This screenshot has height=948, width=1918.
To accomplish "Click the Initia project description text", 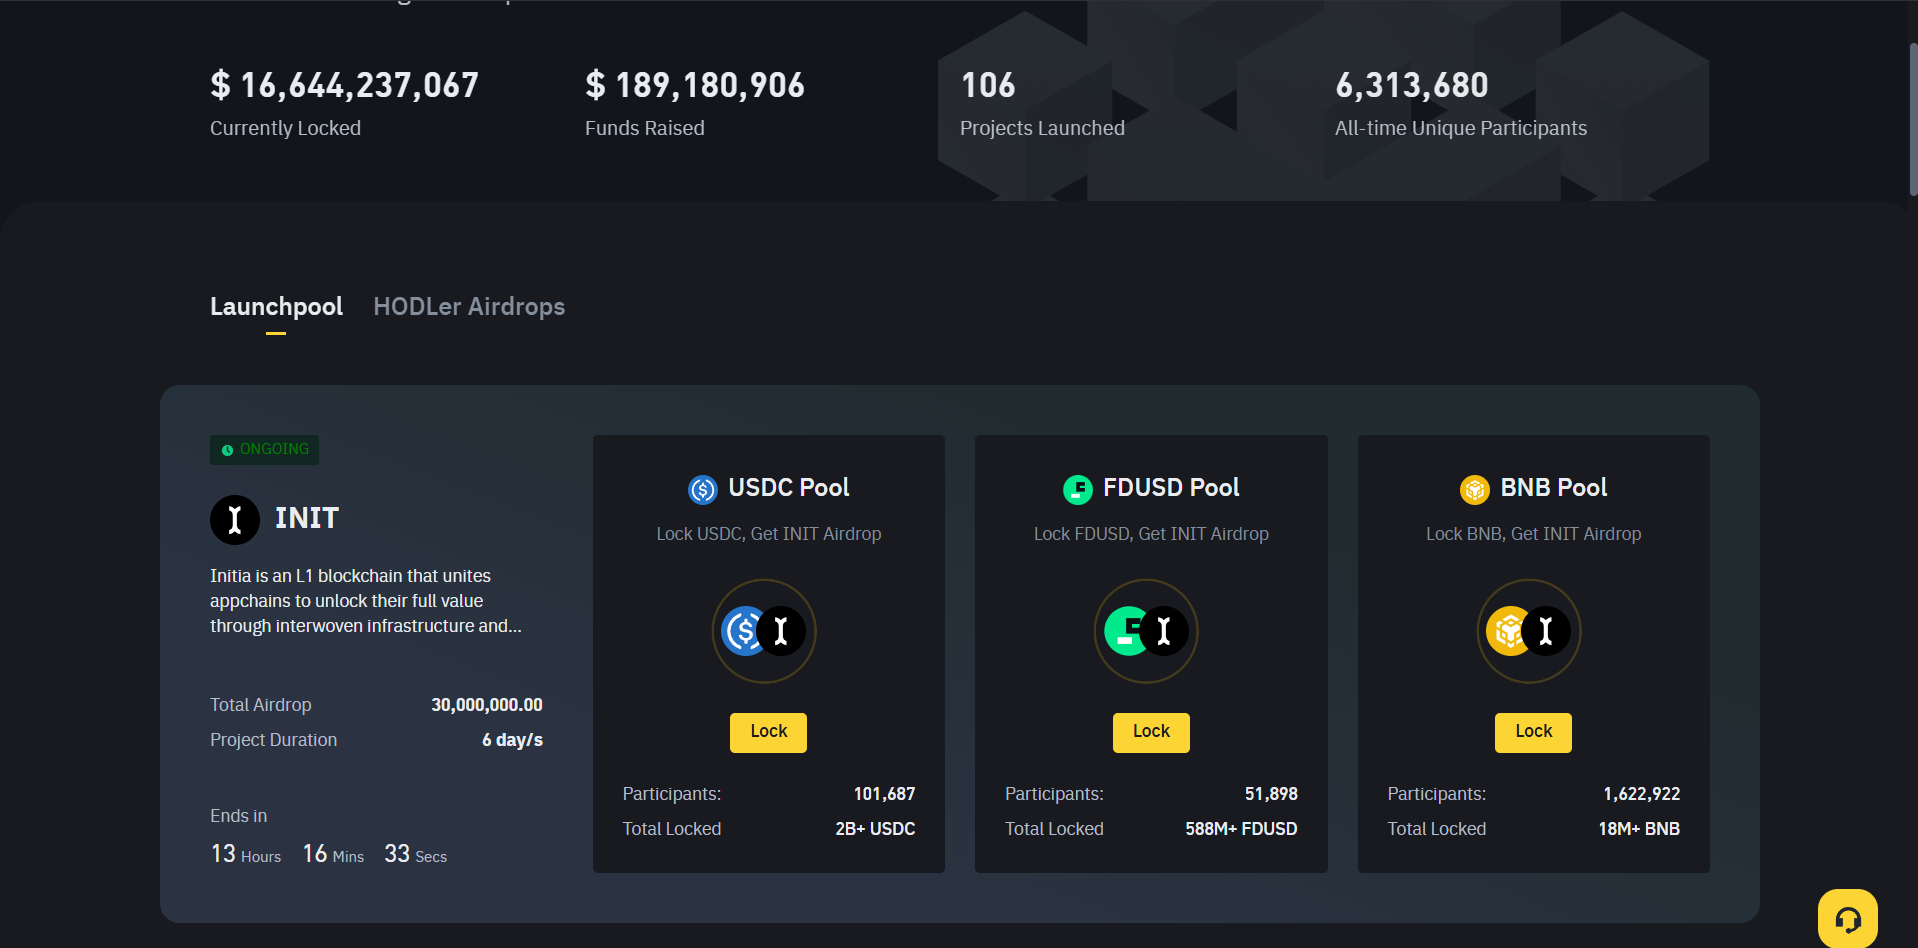I will [365, 601].
